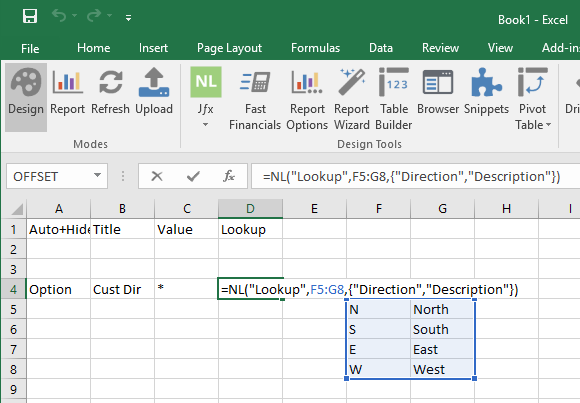Open the Redo history dropdown arrow
Screen dimensions: 580x403
(109, 16)
